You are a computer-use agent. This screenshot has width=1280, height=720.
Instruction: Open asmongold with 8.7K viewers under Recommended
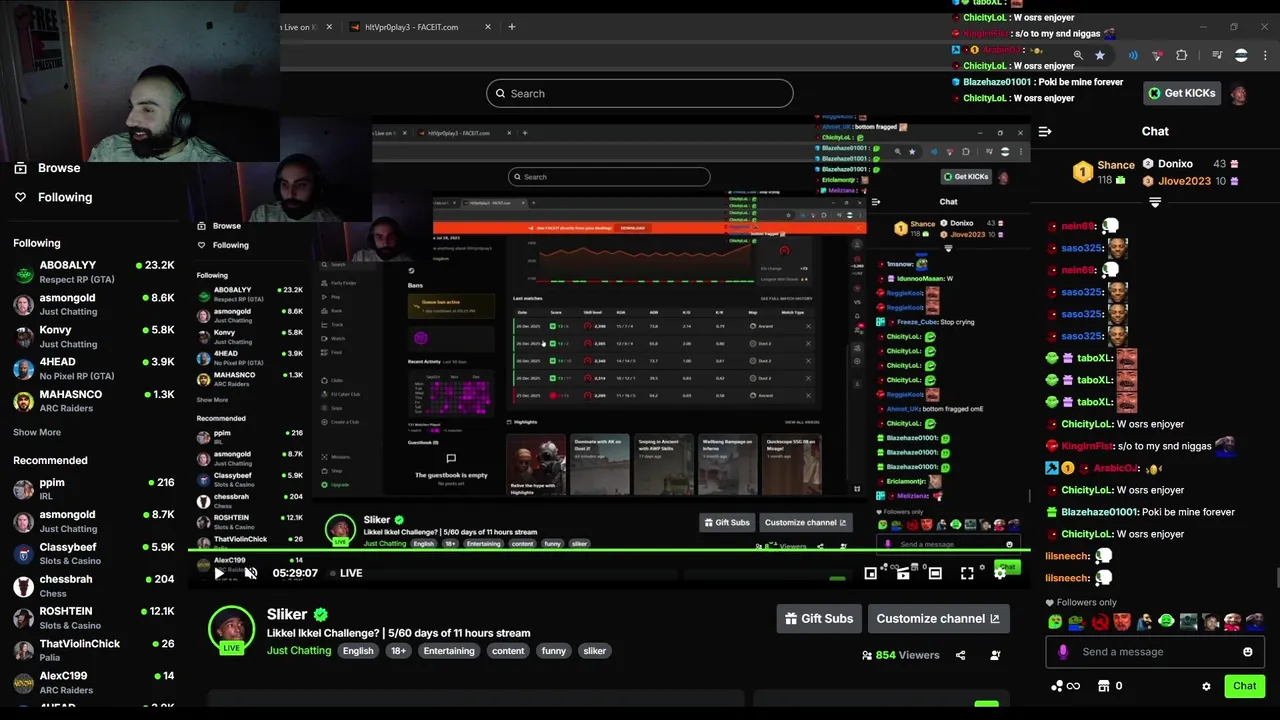point(94,521)
